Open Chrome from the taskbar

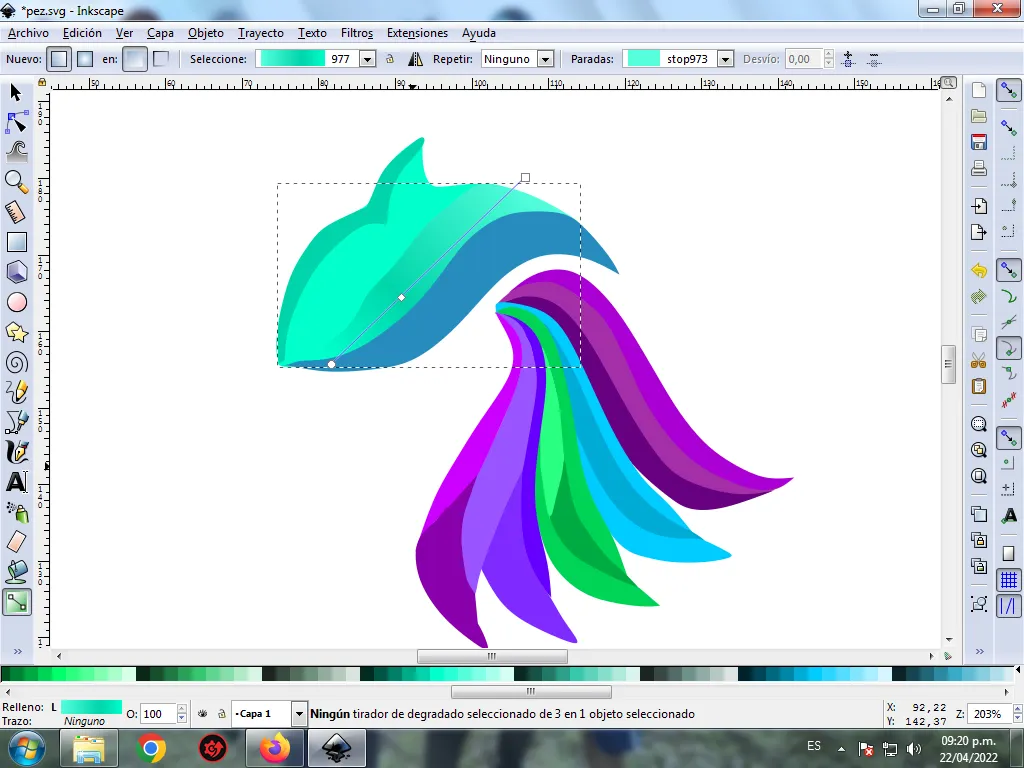click(151, 748)
